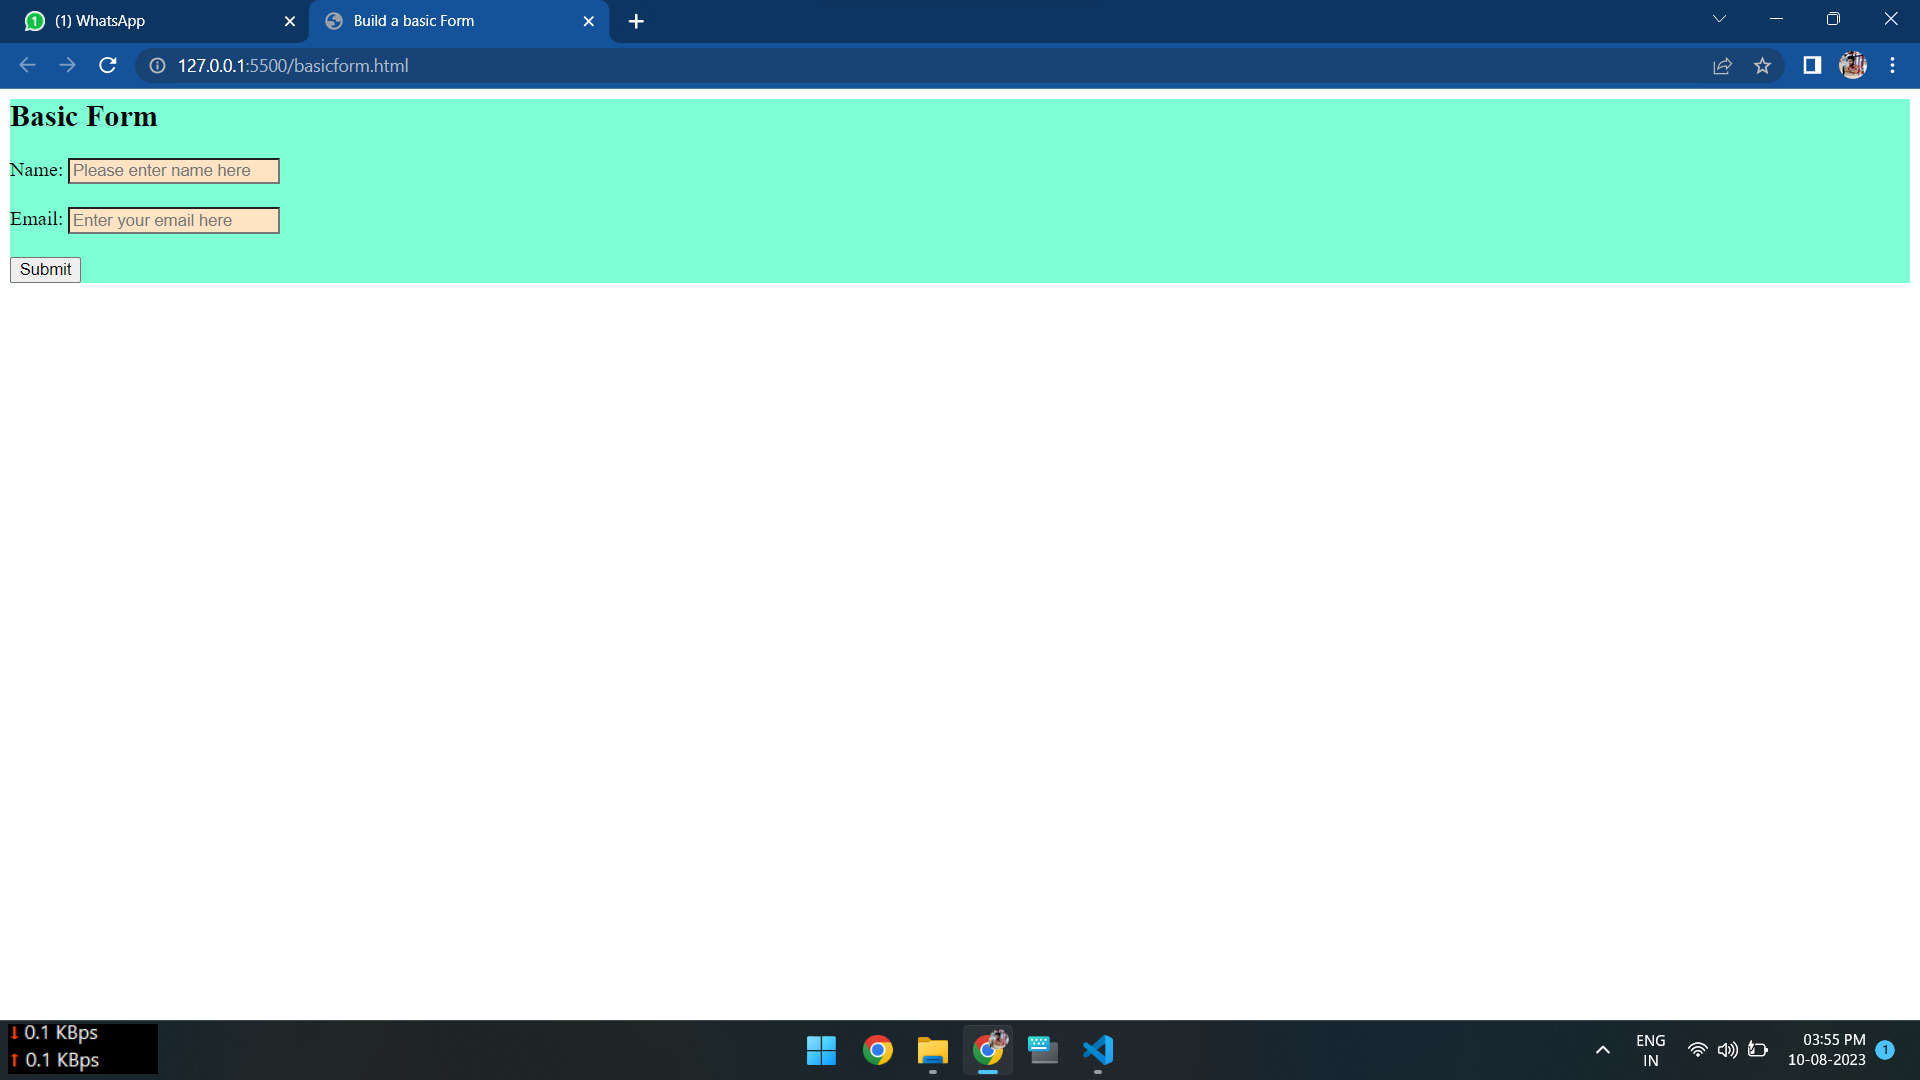The width and height of the screenshot is (1920, 1080).
Task: Open File Explorer from the taskbar
Action: click(932, 1050)
